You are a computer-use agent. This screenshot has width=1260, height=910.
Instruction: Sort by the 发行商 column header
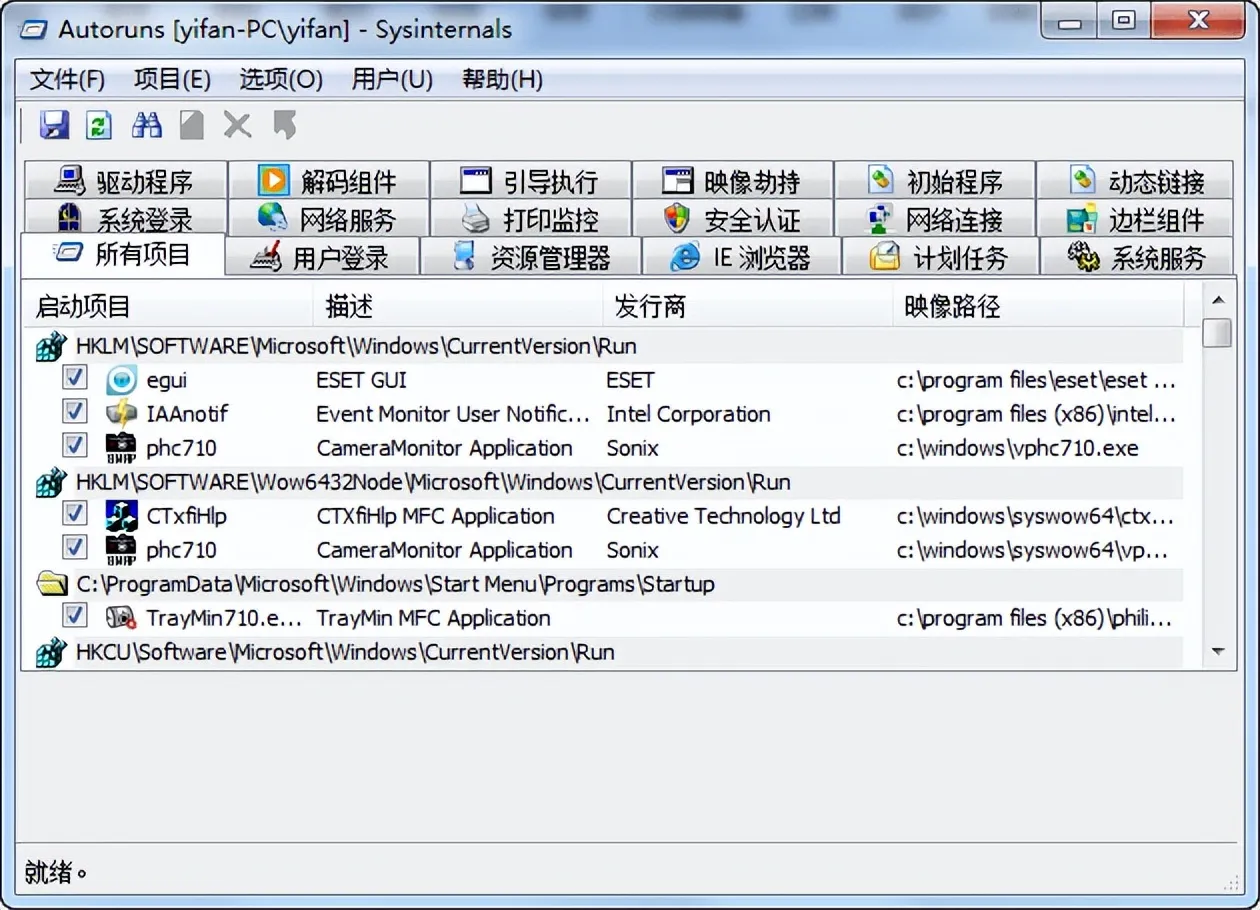tap(748, 306)
